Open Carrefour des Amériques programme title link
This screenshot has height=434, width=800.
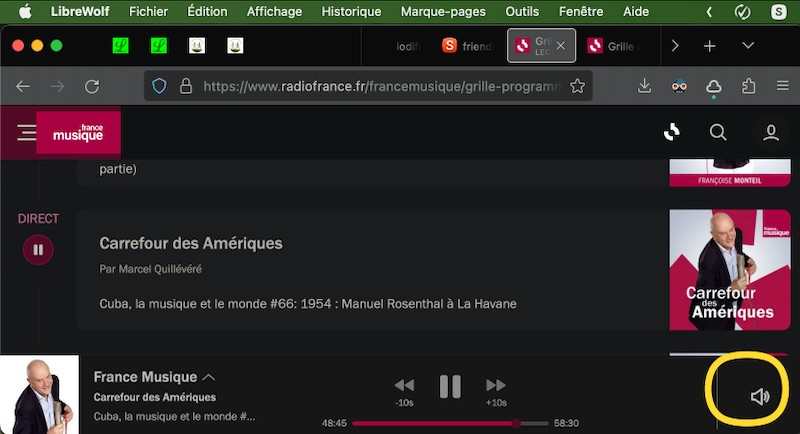pyautogui.click(x=191, y=243)
